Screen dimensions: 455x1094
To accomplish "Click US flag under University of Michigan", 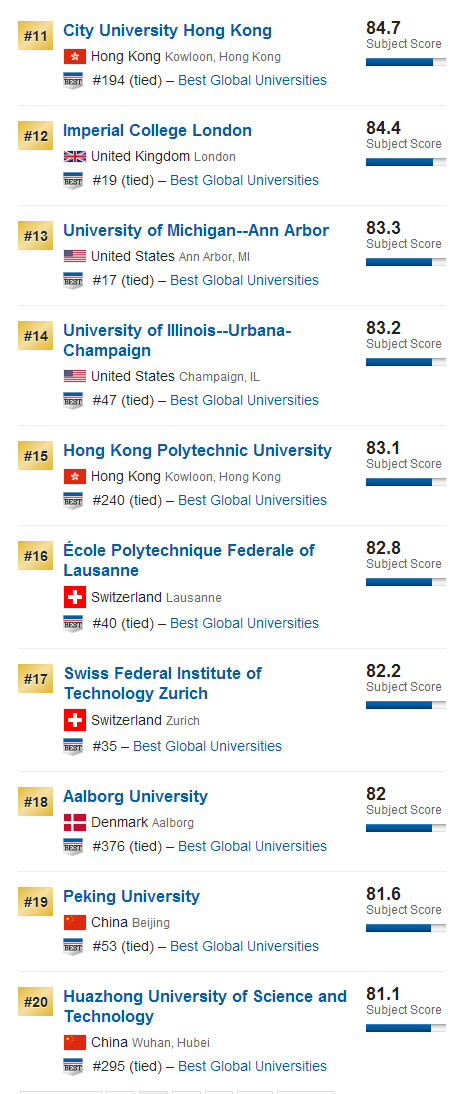I will pos(75,256).
